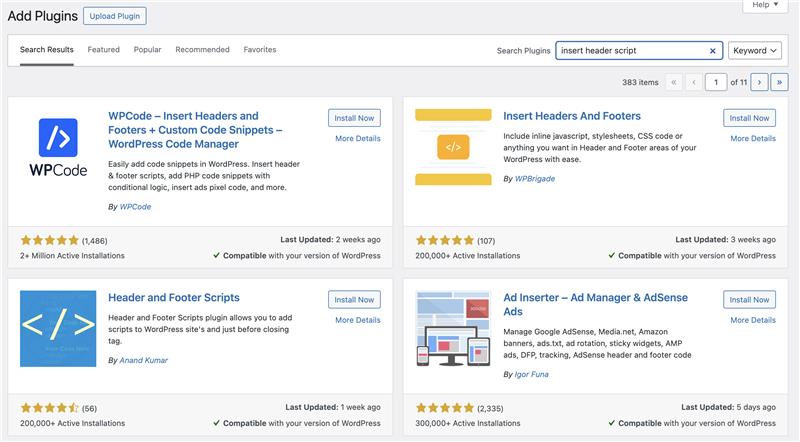Image resolution: width=800 pixels, height=442 pixels.
Task: Click the Insert Headers And Footers star rating
Action: (445, 240)
